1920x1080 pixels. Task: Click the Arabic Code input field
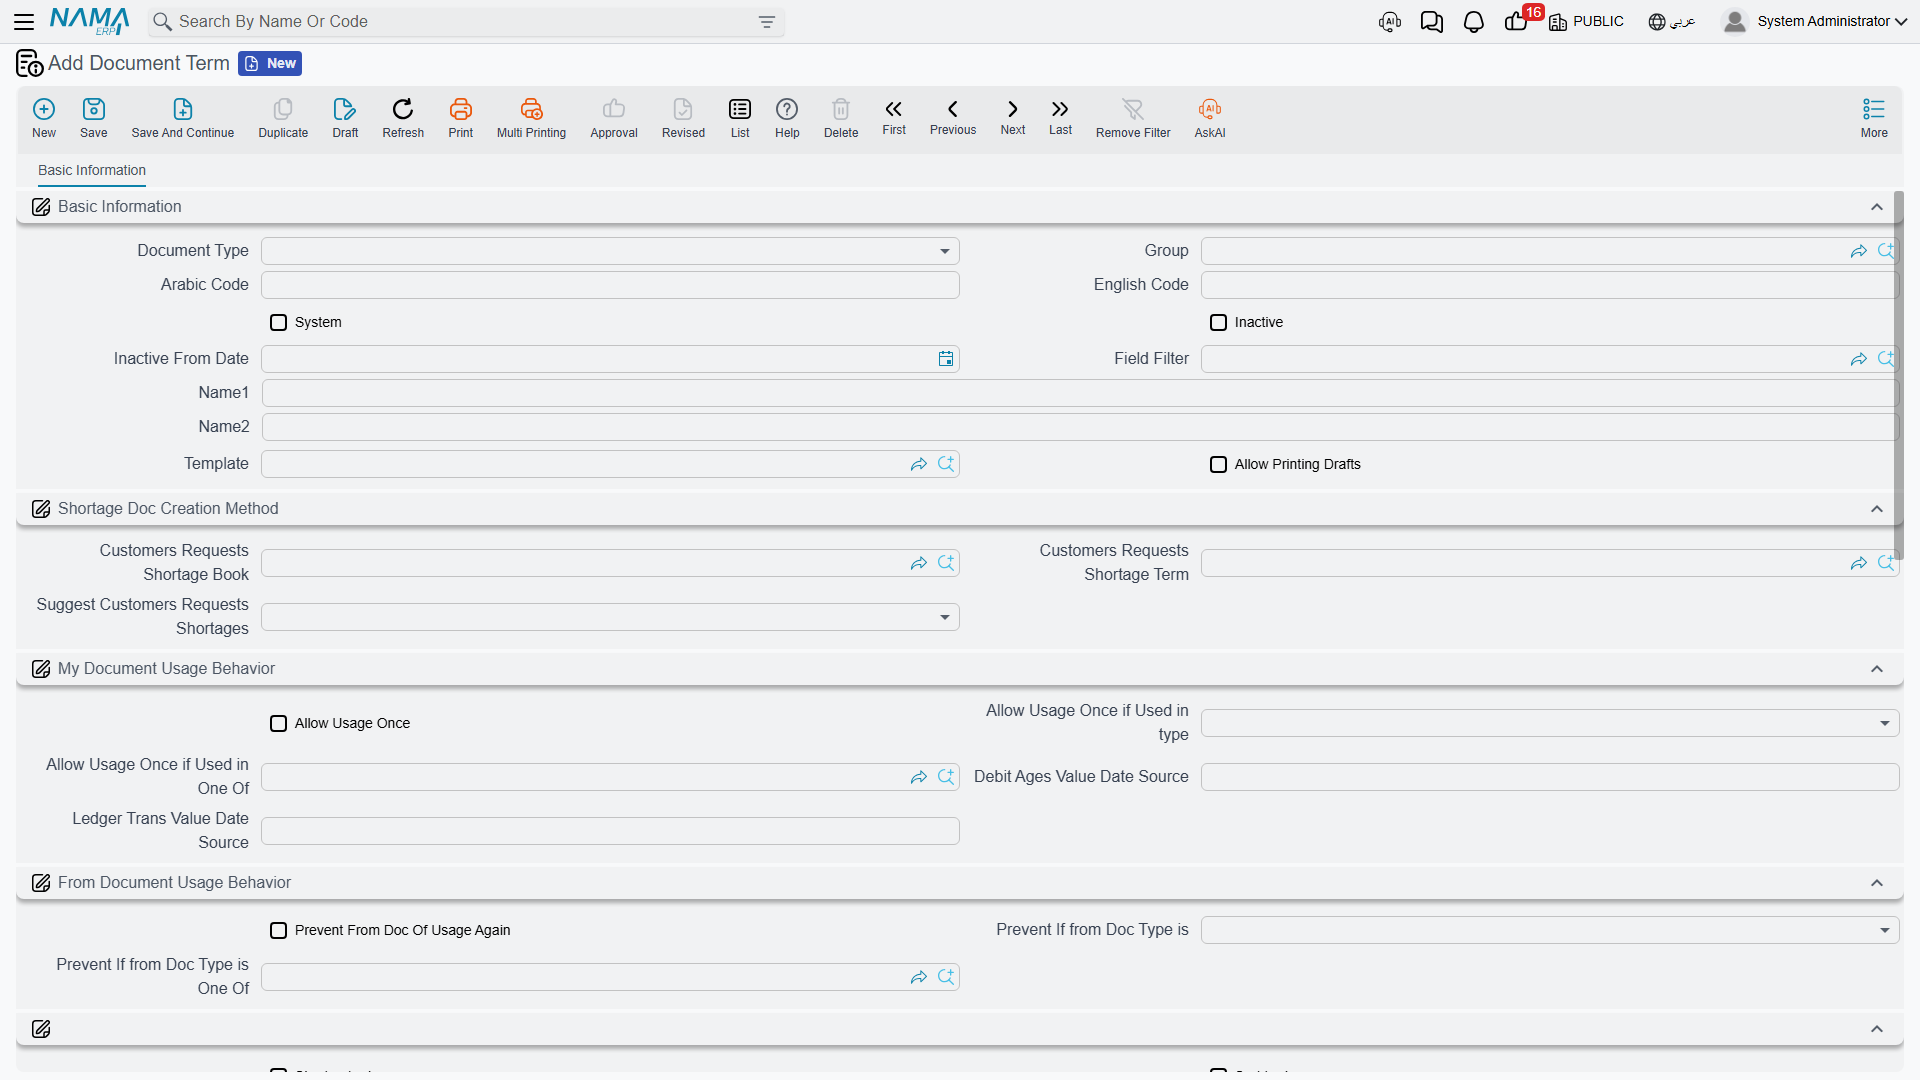[x=610, y=285]
